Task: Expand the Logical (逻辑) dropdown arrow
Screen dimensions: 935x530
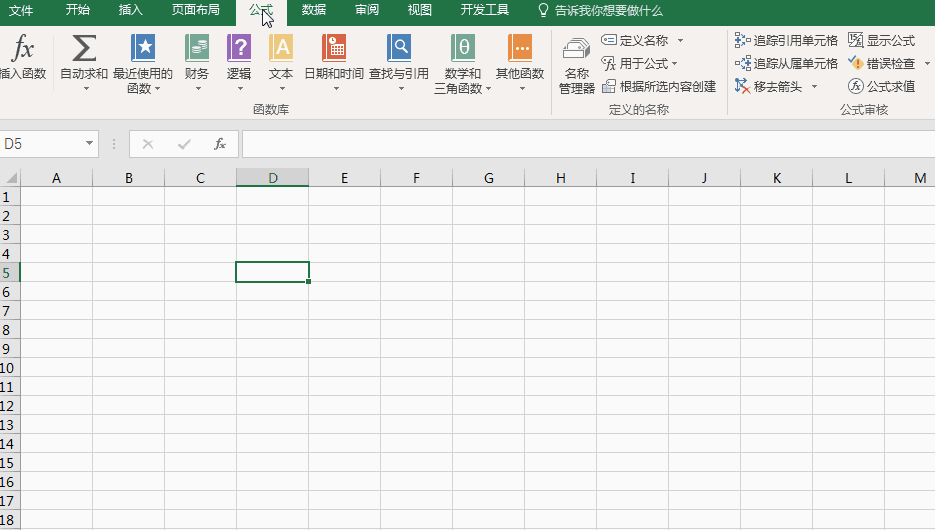Action: 240,89
